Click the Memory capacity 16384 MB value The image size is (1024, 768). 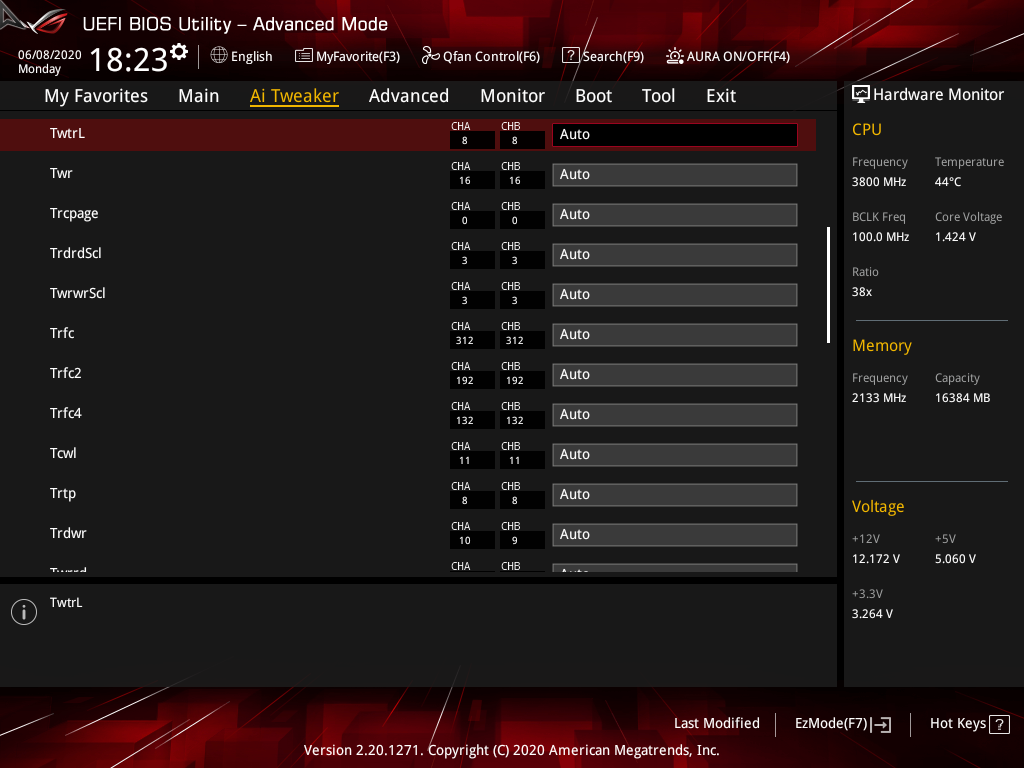click(963, 398)
